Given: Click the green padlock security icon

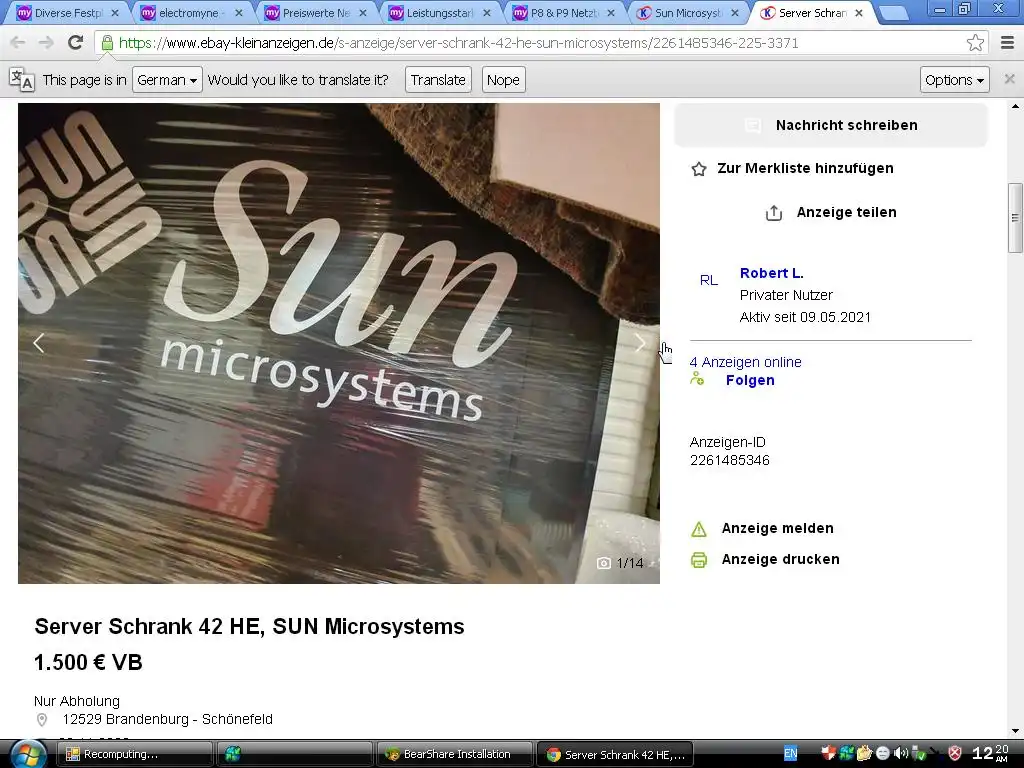Looking at the screenshot, I should point(107,43).
